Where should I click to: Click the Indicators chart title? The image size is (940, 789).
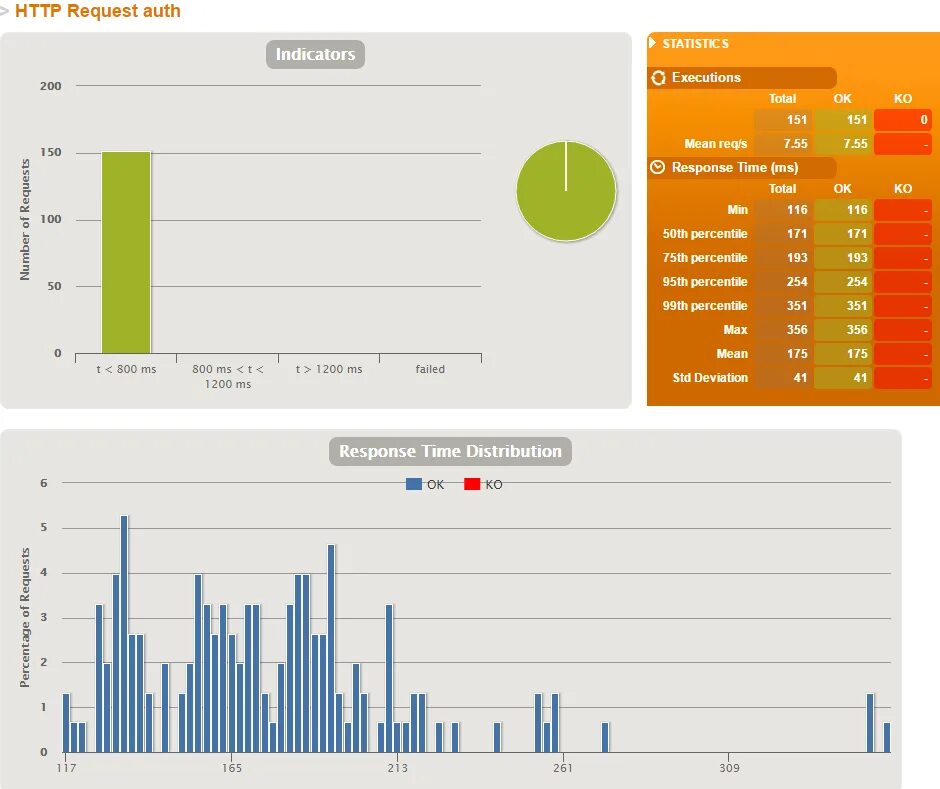315,54
